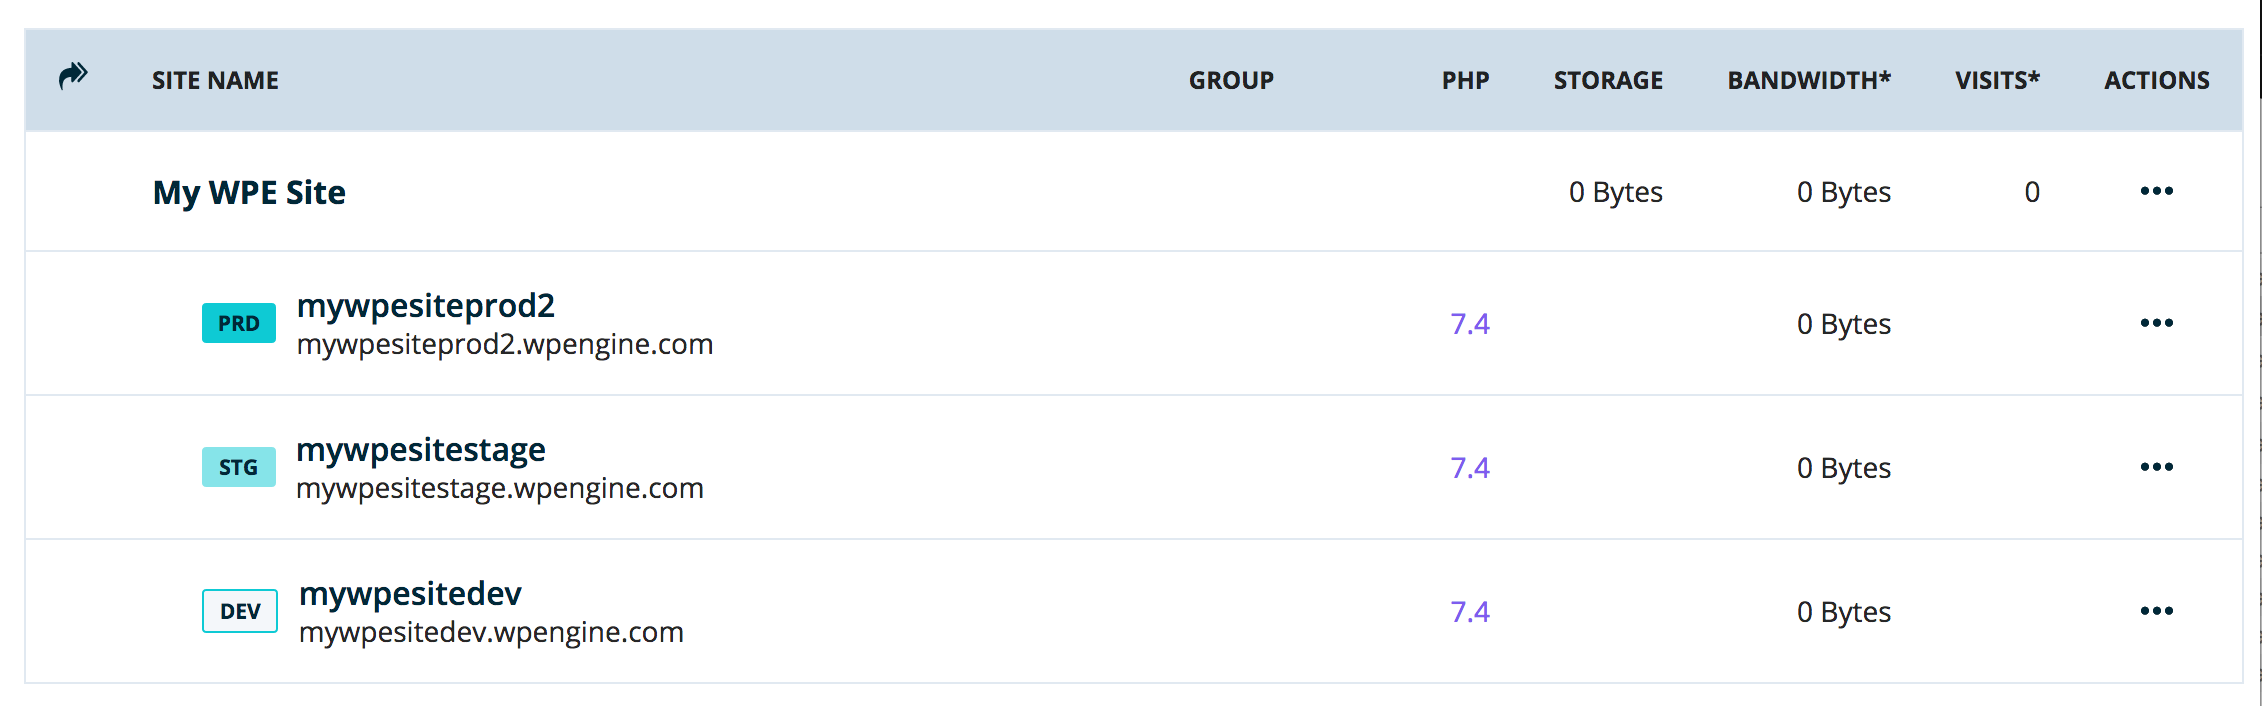This screenshot has height=706, width=2262.
Task: Open actions menu for My WPE Site
Action: click(x=2157, y=191)
